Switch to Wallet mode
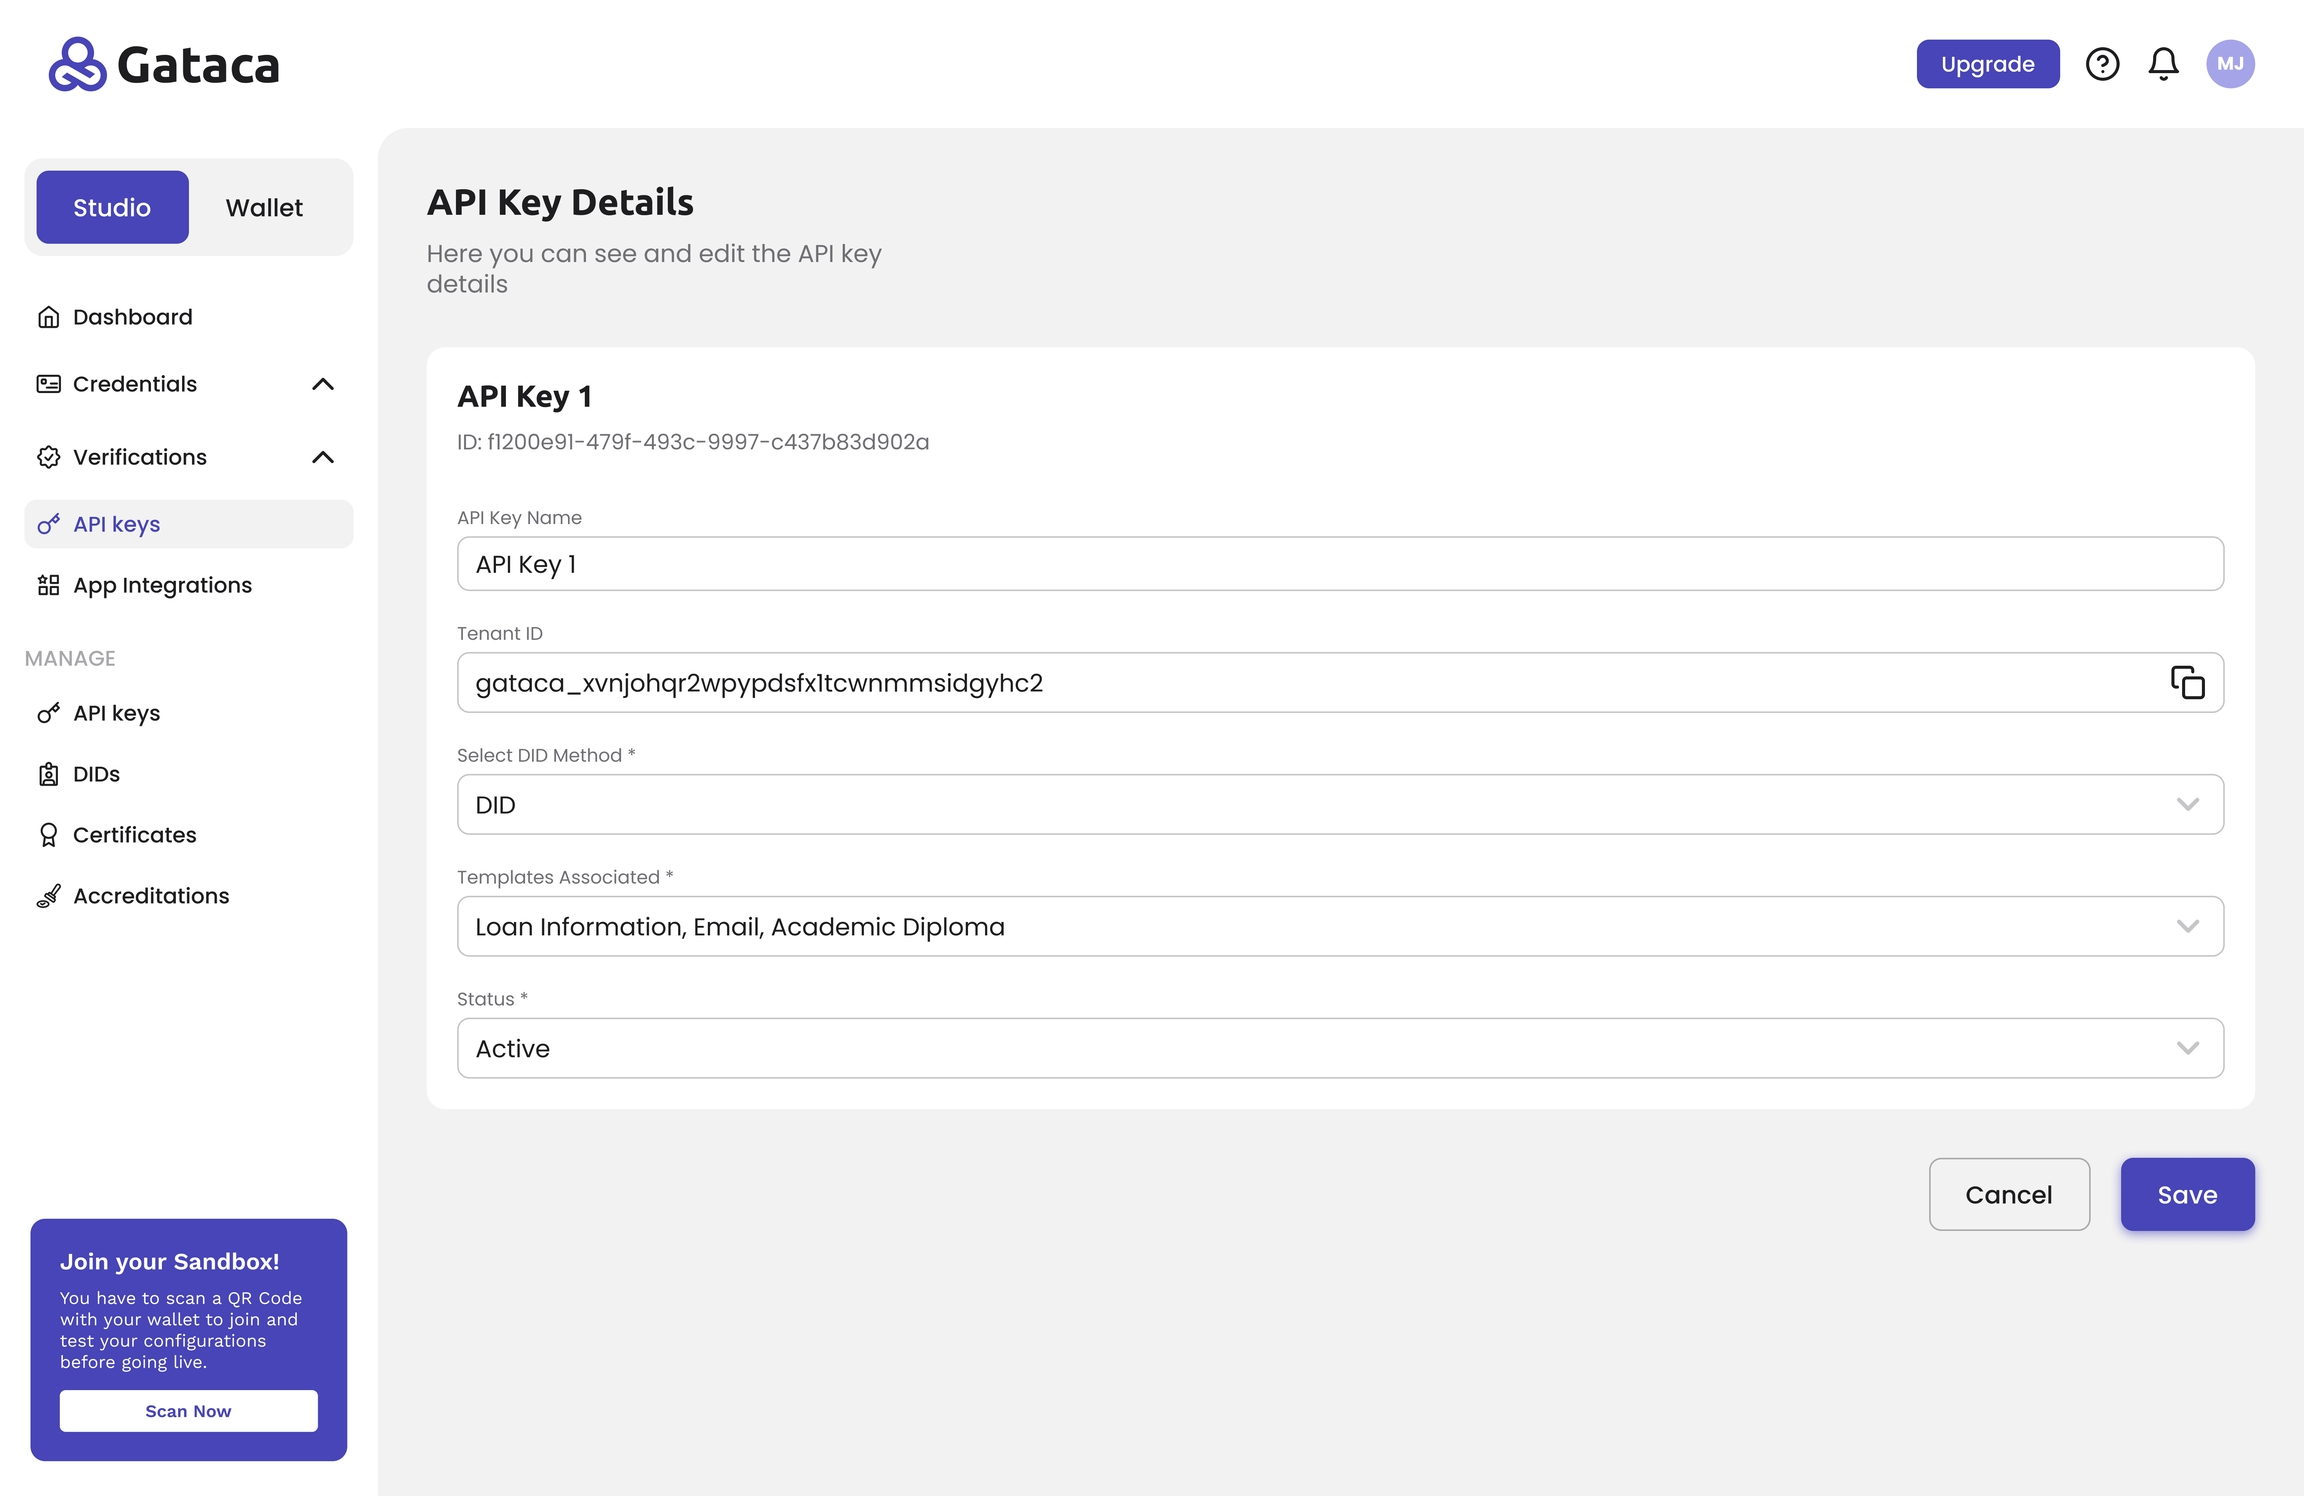This screenshot has height=1496, width=2304. pyautogui.click(x=264, y=207)
